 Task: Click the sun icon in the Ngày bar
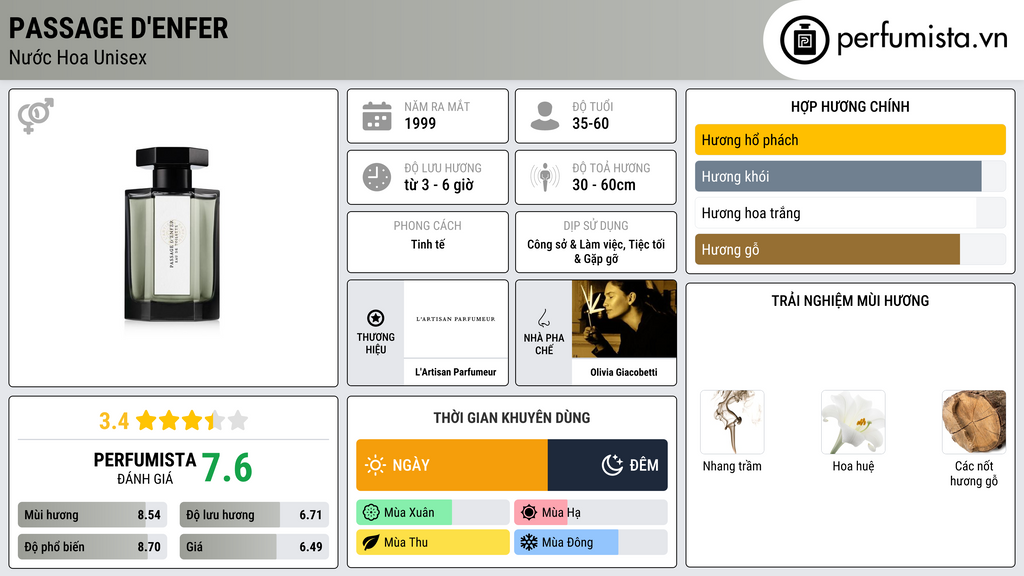[375, 465]
